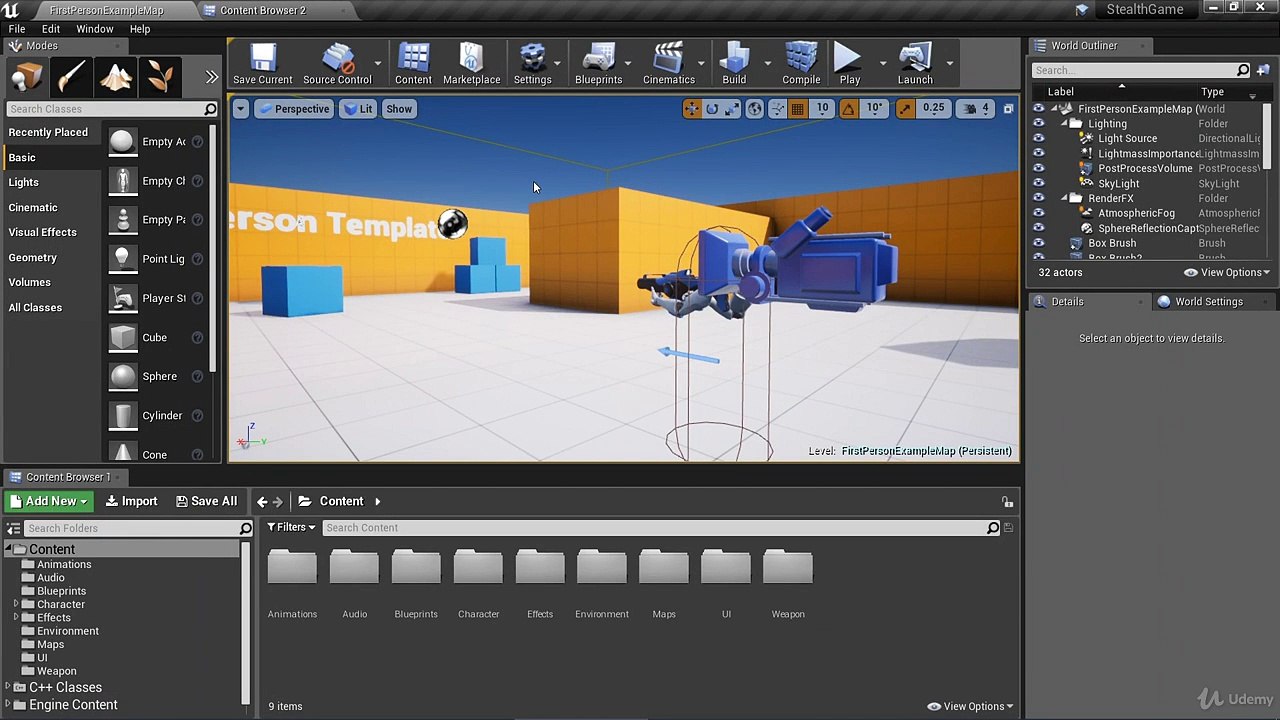Open Window menu
Viewport: 1280px width, 720px height.
[95, 29]
